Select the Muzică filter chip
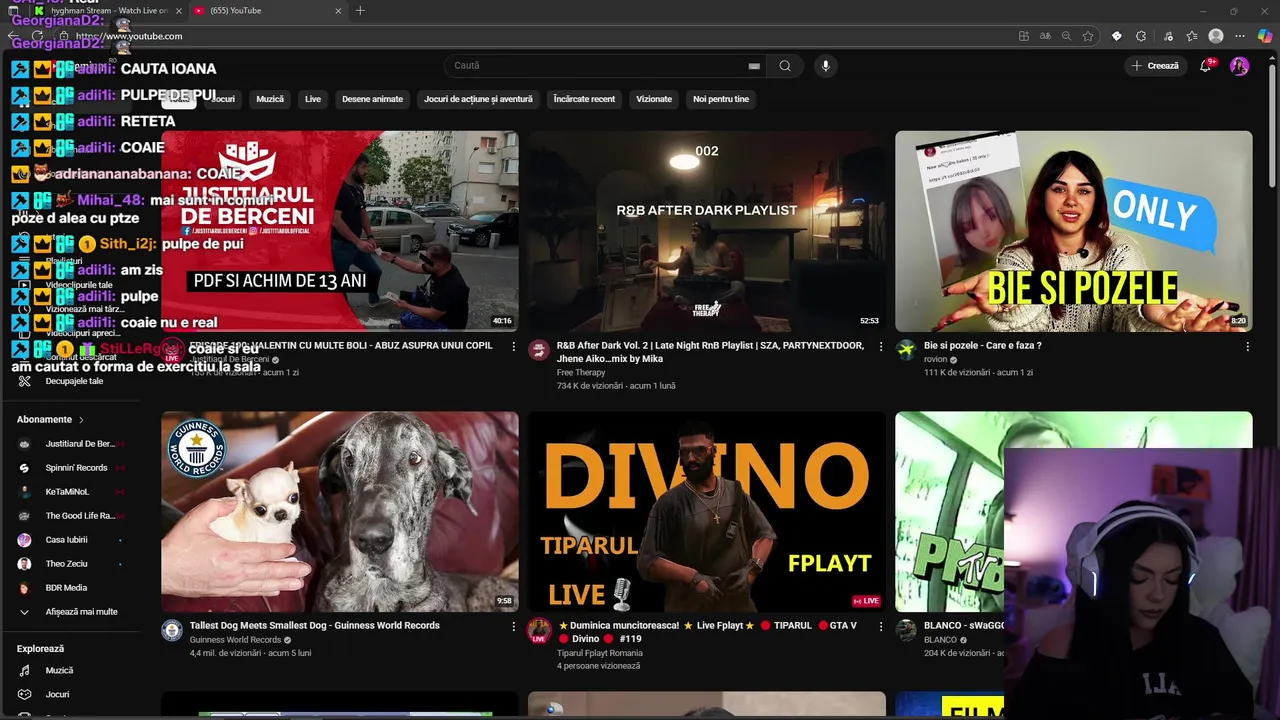1280x720 pixels. 270,99
